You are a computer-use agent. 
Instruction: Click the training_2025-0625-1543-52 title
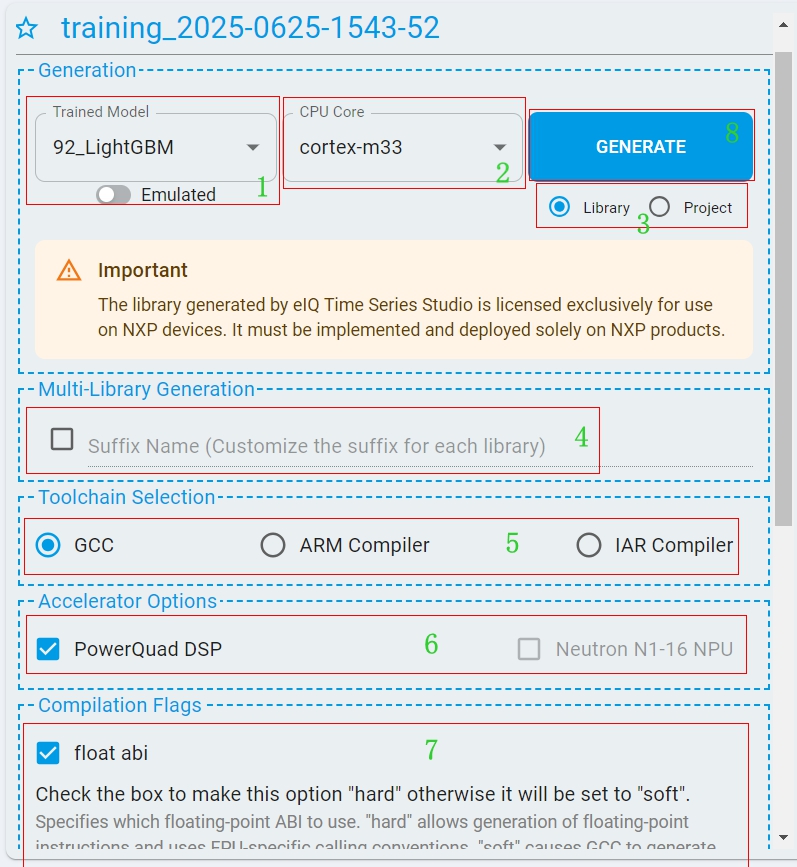click(x=250, y=28)
